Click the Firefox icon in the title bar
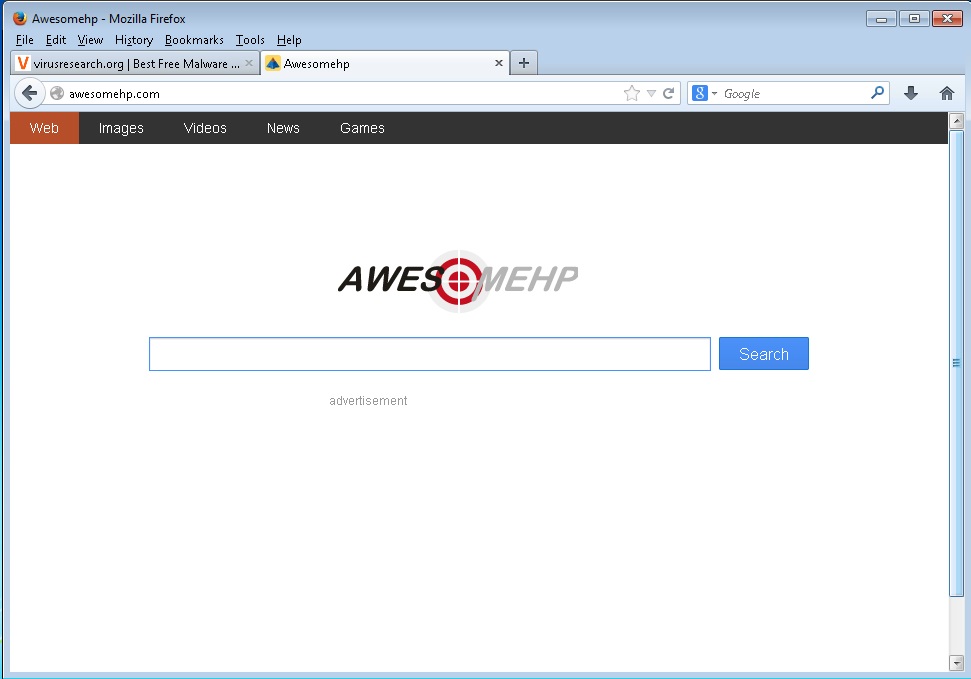Screen dimensions: 971x679 click(20, 18)
